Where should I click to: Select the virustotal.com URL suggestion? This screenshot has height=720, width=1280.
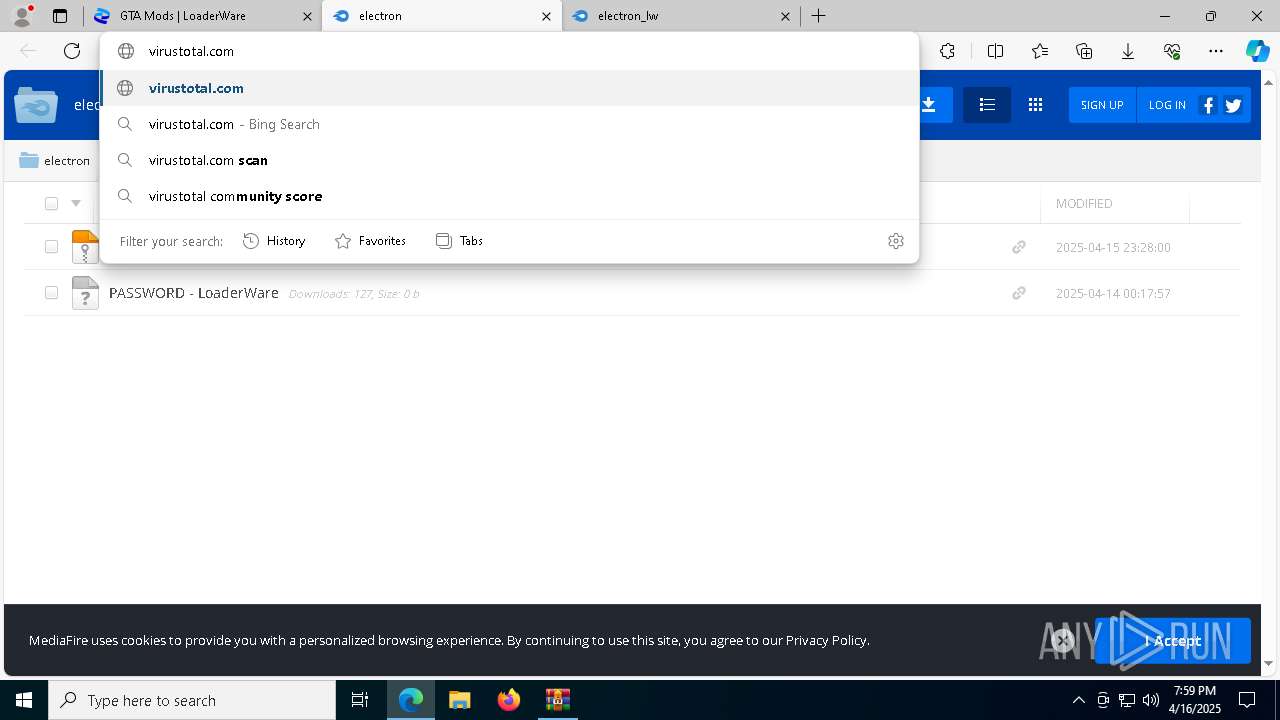pyautogui.click(x=509, y=88)
